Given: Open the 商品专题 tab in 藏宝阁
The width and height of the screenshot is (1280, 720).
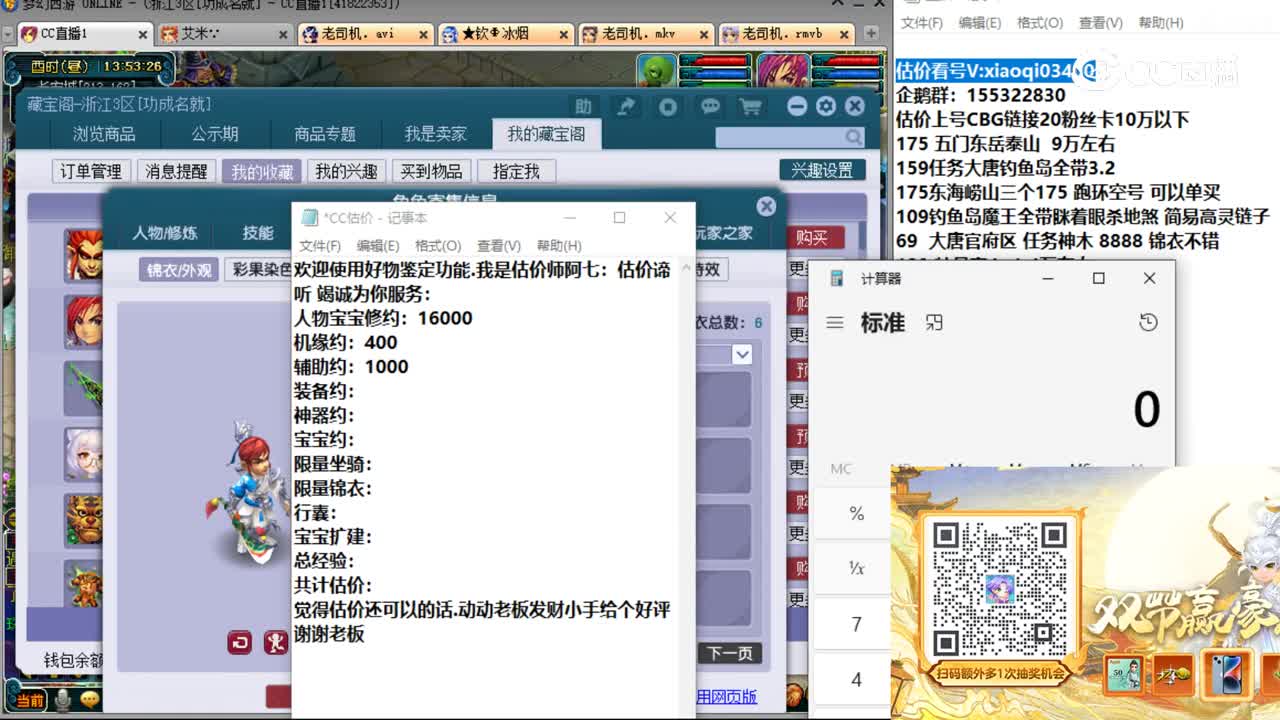Looking at the screenshot, I should (325, 134).
